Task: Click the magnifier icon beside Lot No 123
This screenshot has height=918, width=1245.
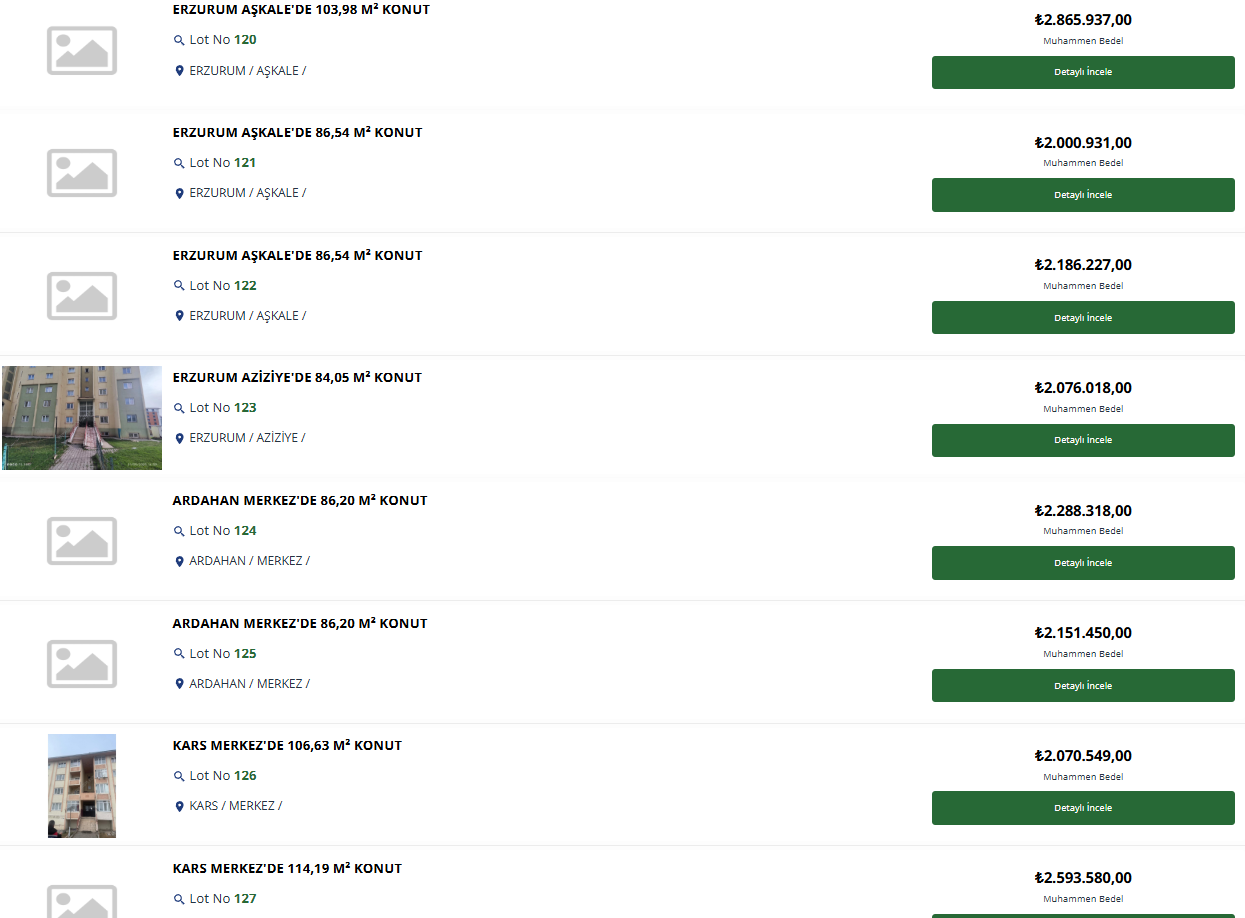Action: pos(179,409)
